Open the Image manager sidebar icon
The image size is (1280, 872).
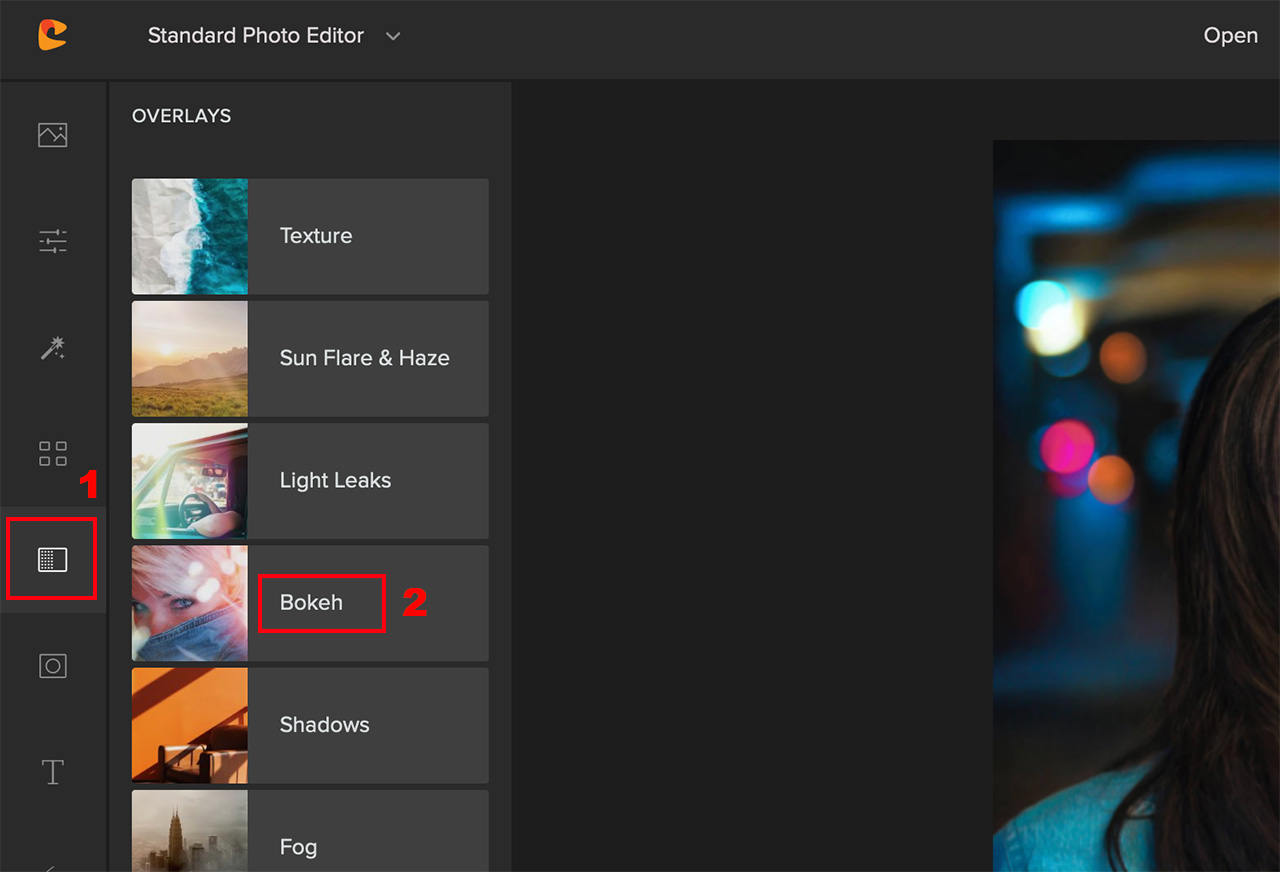pyautogui.click(x=52, y=134)
